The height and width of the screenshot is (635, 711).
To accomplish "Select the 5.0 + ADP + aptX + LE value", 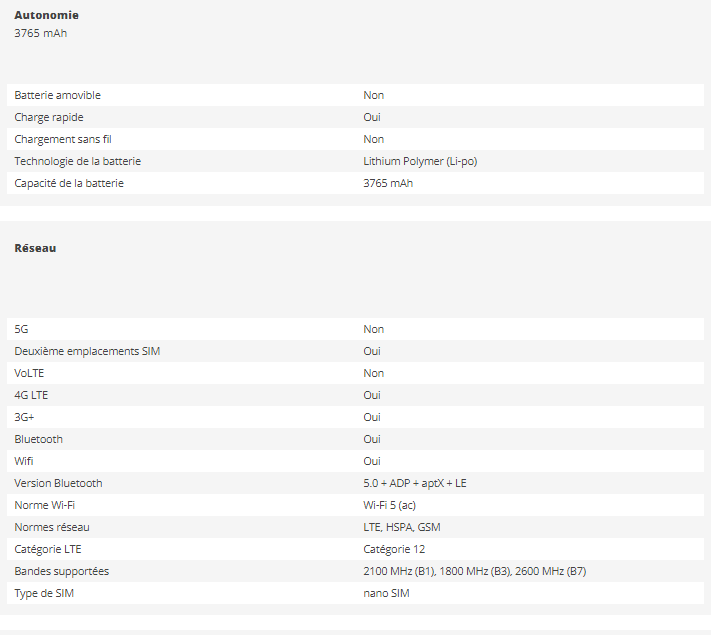I will click(415, 483).
